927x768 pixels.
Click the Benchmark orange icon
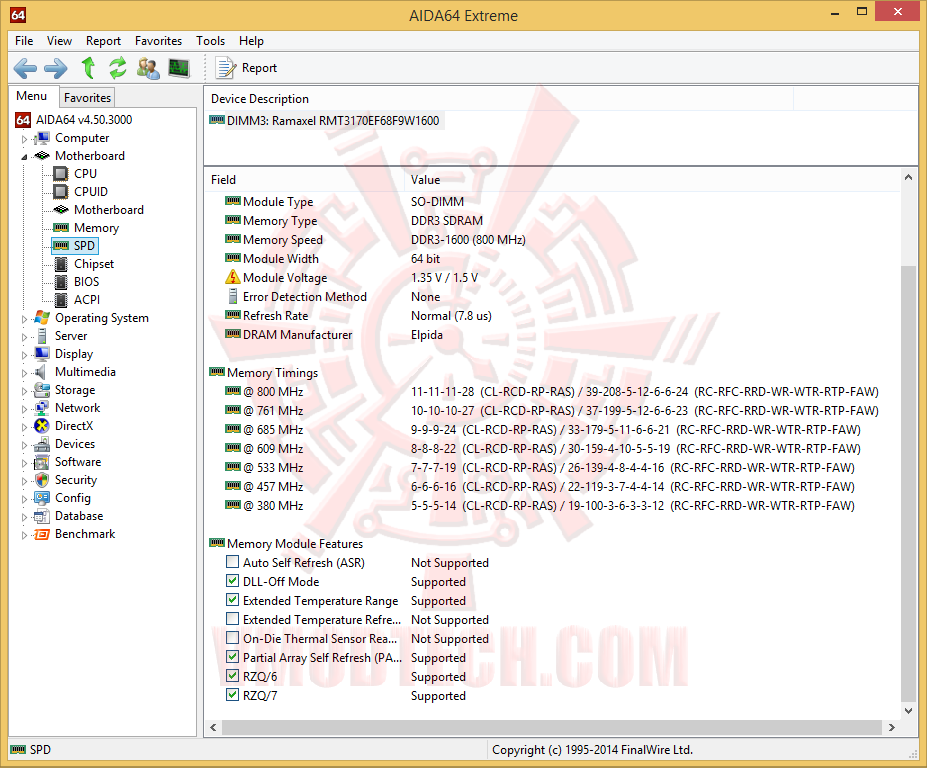point(42,534)
